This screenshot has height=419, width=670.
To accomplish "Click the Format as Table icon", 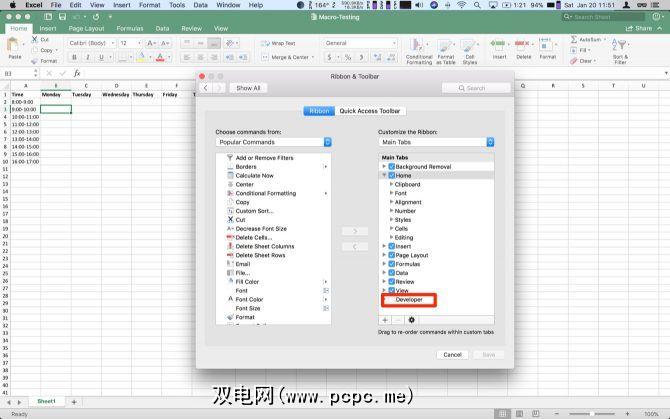I will [445, 45].
